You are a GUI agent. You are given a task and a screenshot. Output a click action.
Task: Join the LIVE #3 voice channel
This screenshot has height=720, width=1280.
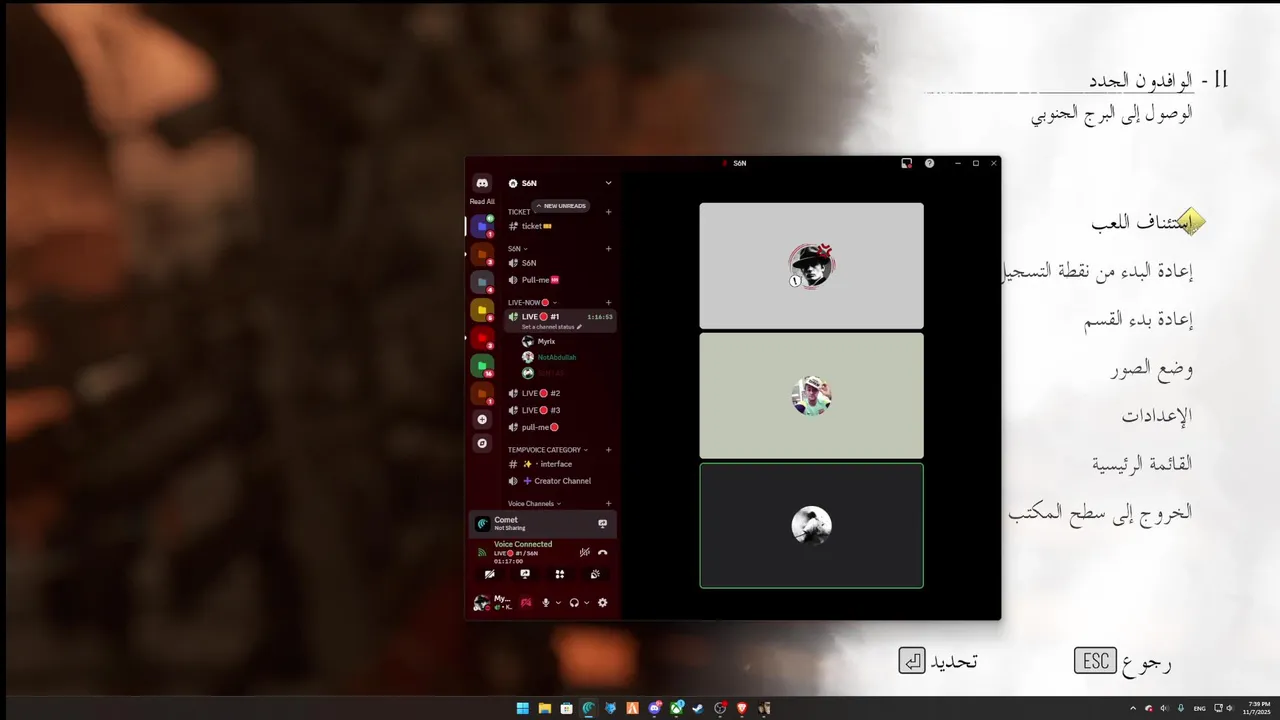[x=561, y=410]
